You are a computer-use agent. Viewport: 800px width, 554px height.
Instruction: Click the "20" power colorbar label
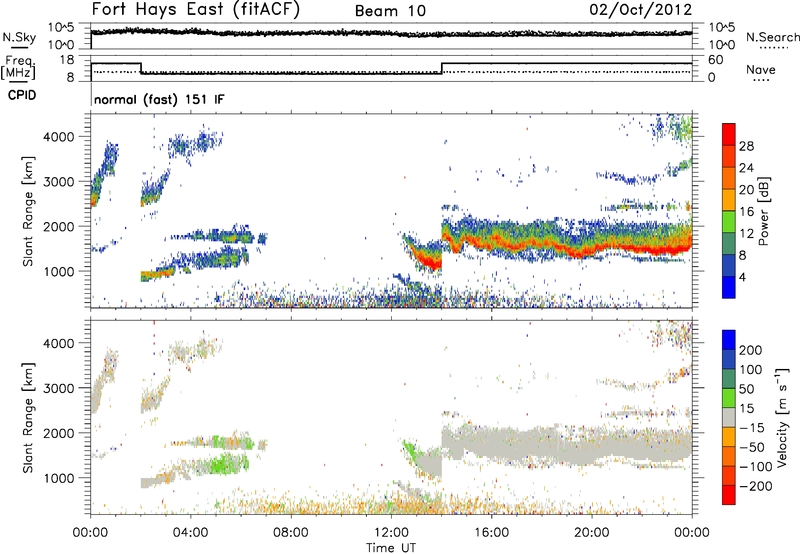746,190
